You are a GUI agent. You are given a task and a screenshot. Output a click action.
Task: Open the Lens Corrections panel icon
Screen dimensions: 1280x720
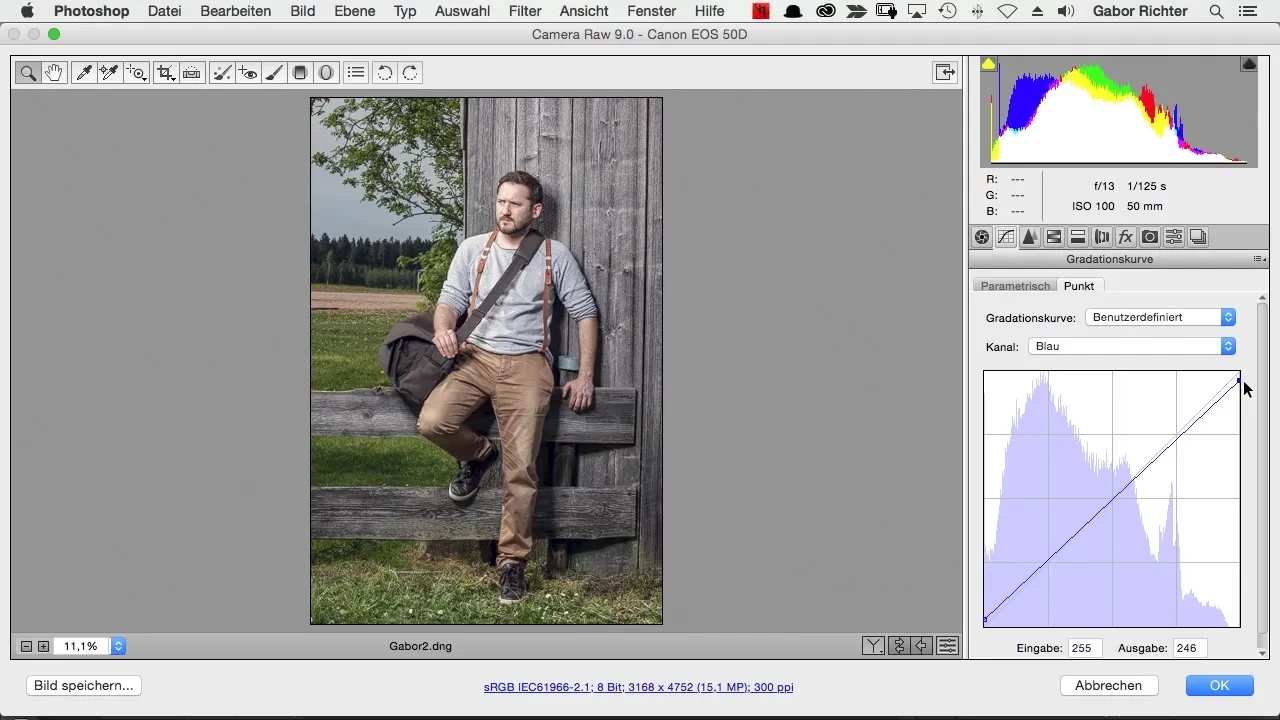[x=1102, y=237]
